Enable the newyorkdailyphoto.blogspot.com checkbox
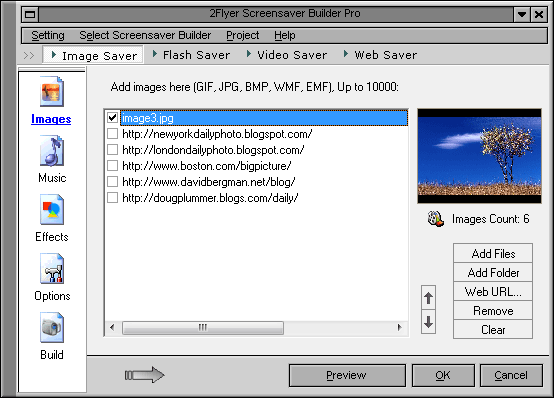The height and width of the screenshot is (398, 554). (112, 134)
